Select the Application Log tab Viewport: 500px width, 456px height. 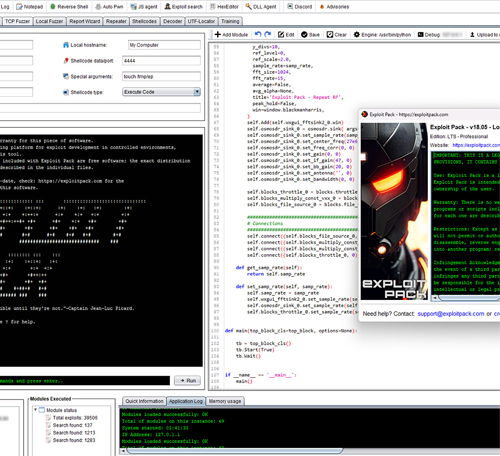point(186,401)
